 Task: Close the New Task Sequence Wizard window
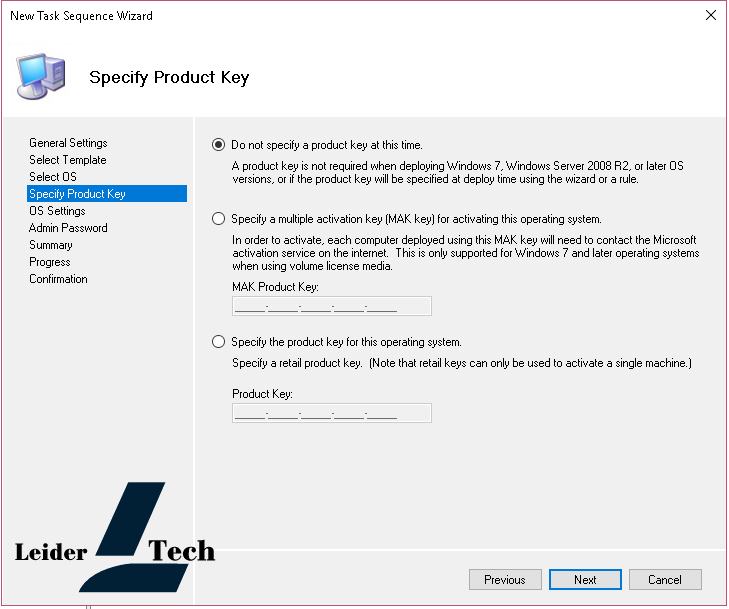[710, 16]
